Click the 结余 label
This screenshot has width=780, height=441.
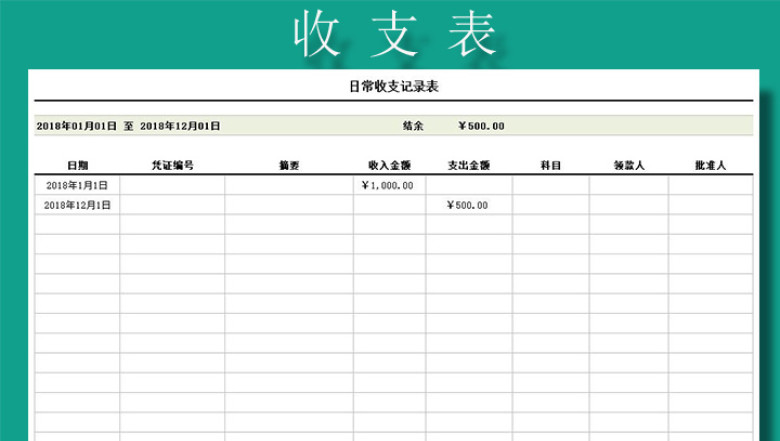click(x=413, y=126)
